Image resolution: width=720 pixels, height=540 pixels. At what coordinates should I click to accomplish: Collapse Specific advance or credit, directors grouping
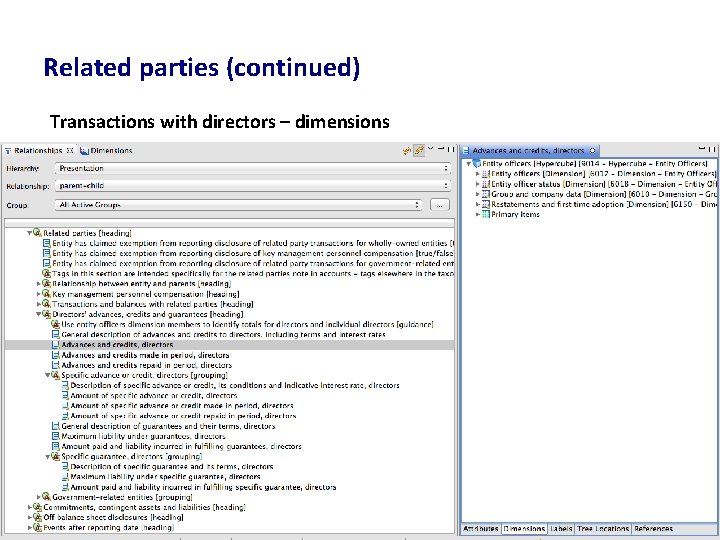pyautogui.click(x=48, y=375)
